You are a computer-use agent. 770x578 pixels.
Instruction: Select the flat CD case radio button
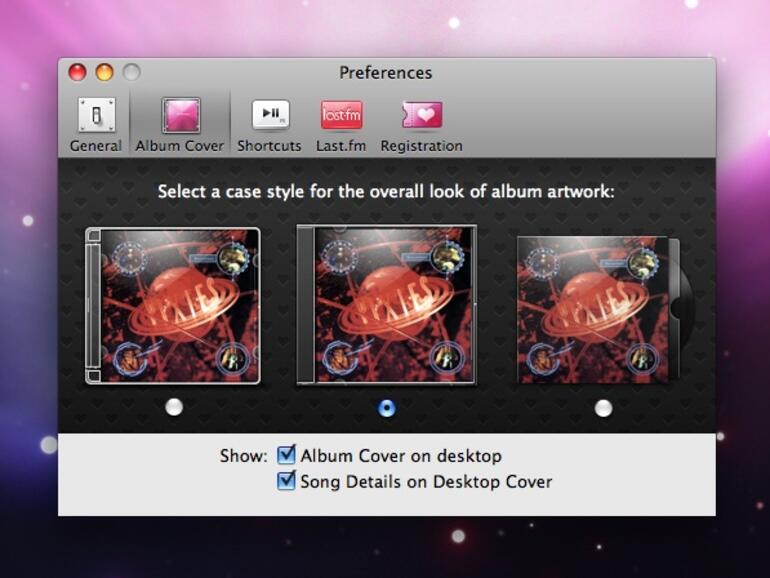pyautogui.click(x=387, y=408)
